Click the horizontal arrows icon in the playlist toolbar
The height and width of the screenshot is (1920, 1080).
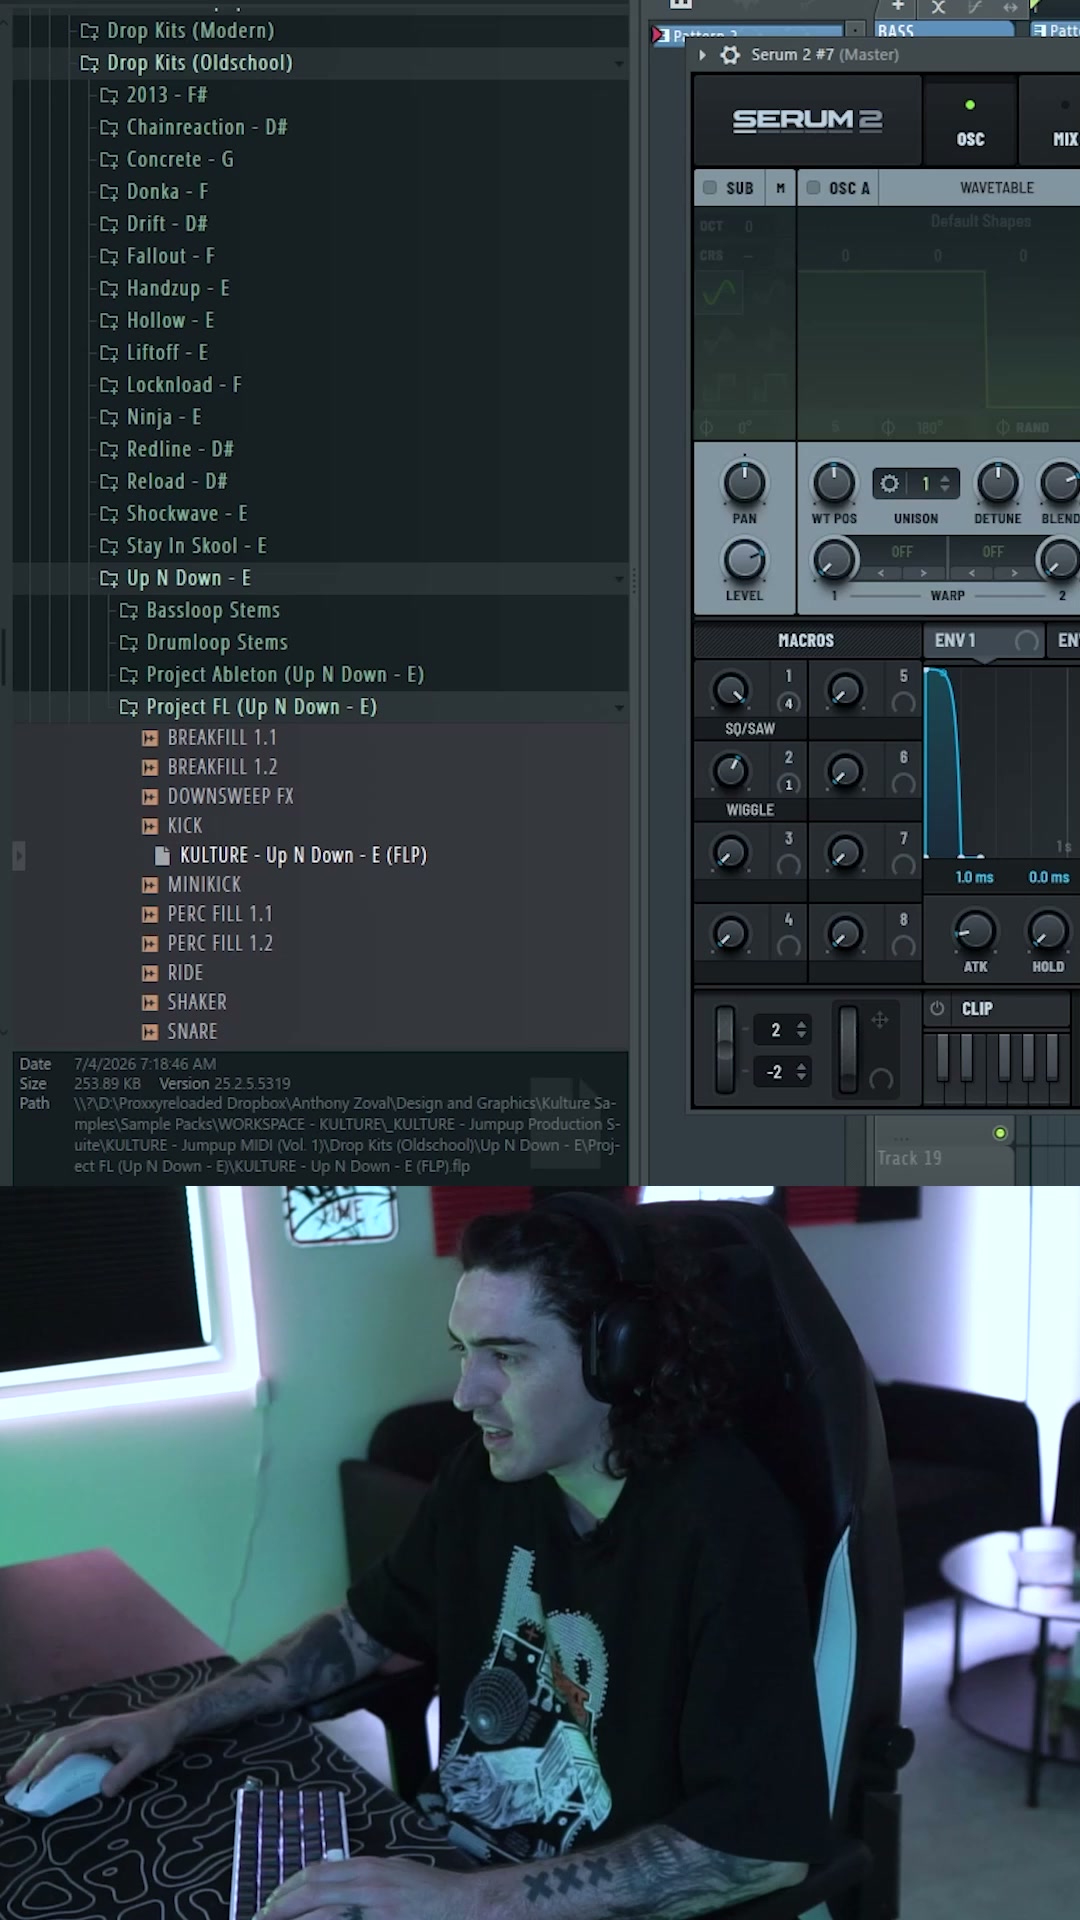[1010, 7]
